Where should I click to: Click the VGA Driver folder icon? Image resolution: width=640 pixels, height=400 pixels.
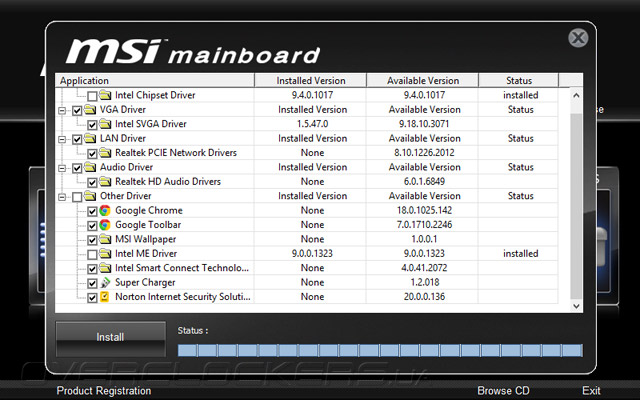pyautogui.click(x=90, y=109)
